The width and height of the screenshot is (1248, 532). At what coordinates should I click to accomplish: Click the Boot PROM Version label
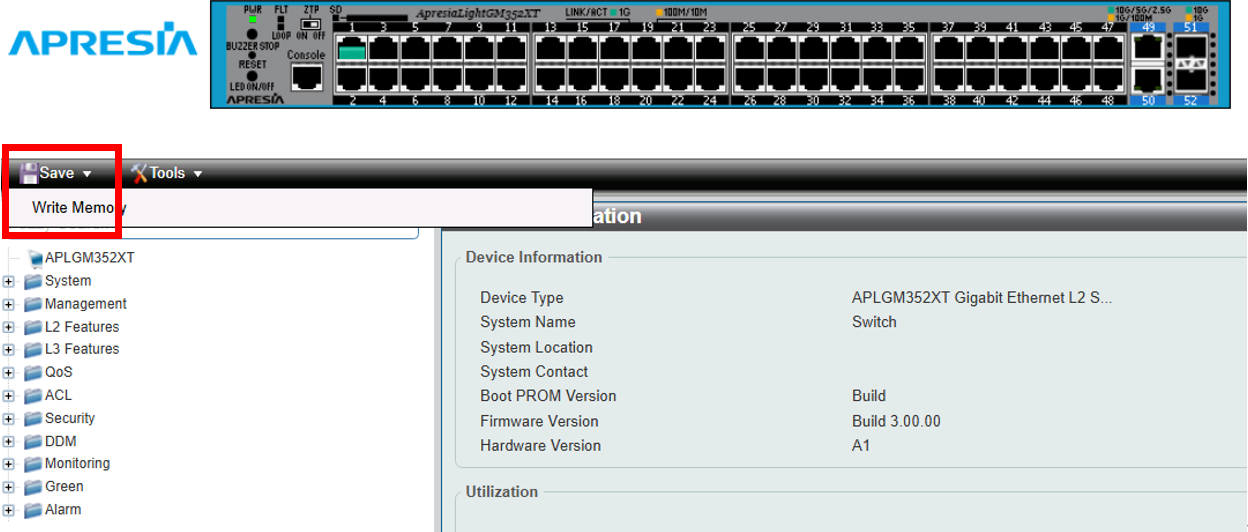point(548,396)
